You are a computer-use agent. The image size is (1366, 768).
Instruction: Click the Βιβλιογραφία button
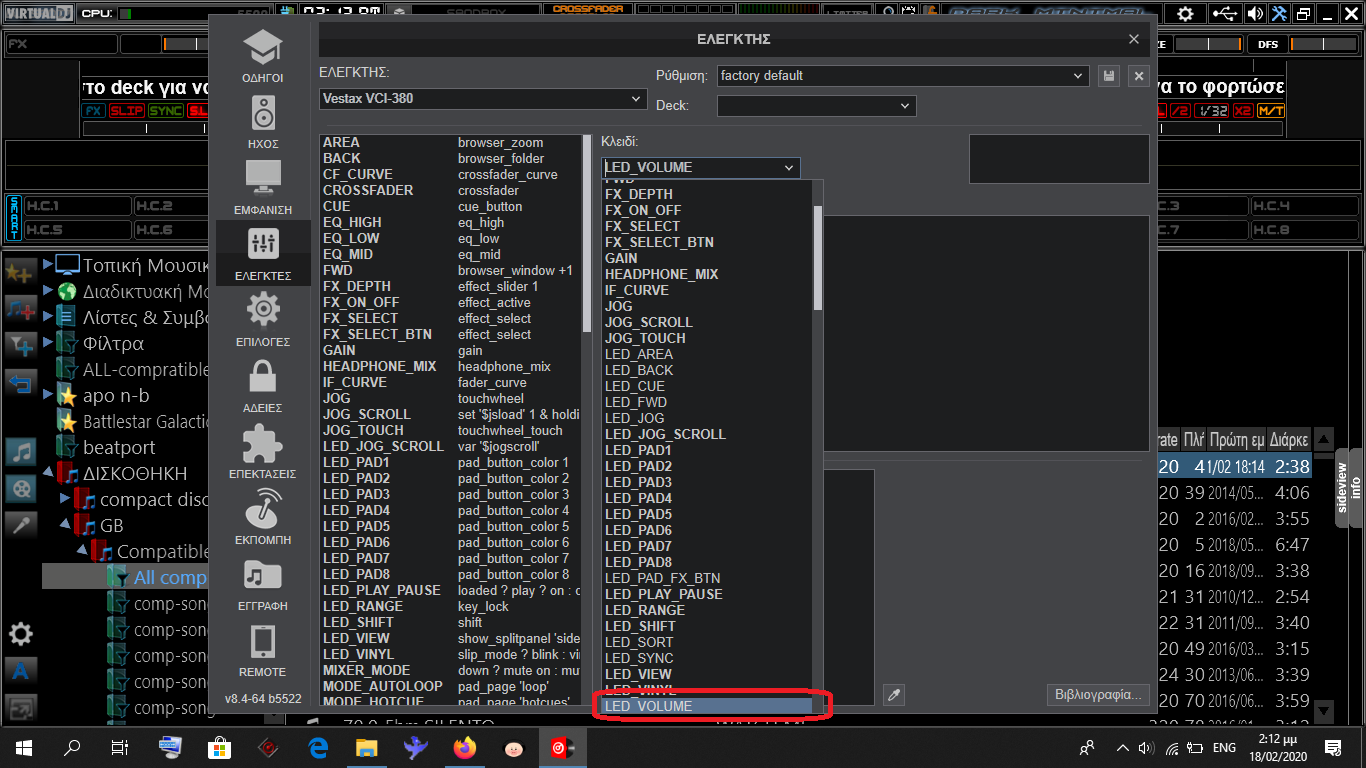(x=1097, y=695)
